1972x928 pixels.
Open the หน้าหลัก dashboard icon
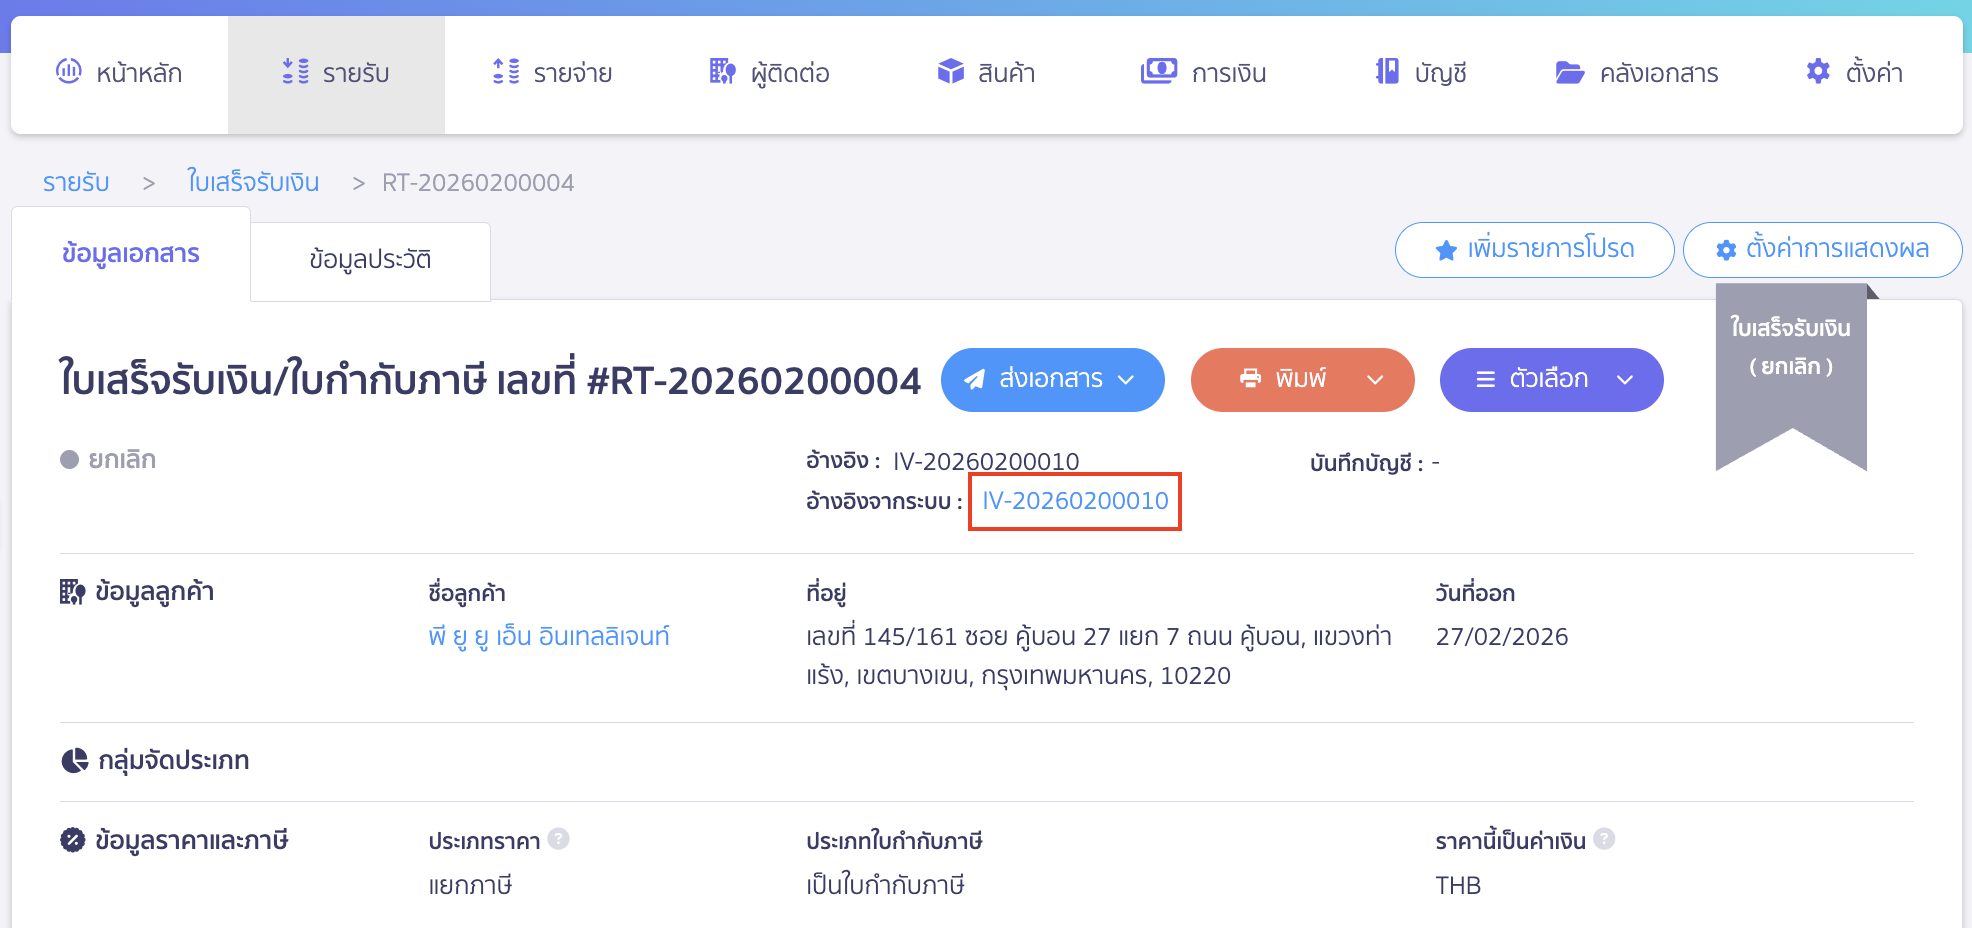click(68, 71)
